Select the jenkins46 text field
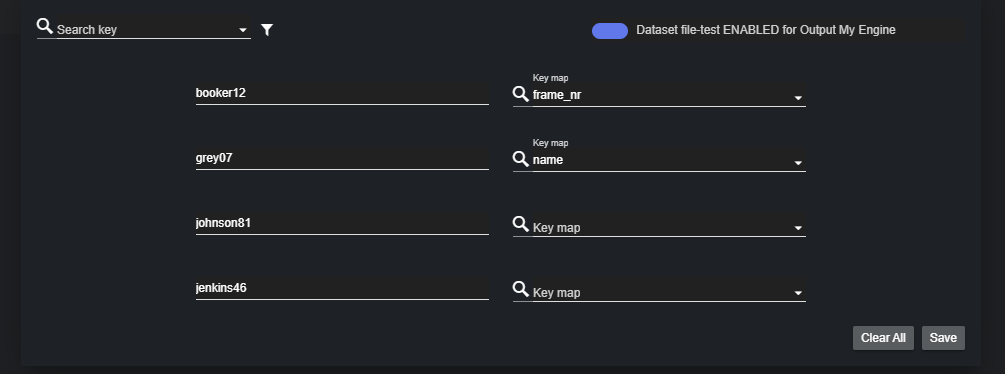The height and width of the screenshot is (374, 1005). pyautogui.click(x=342, y=288)
